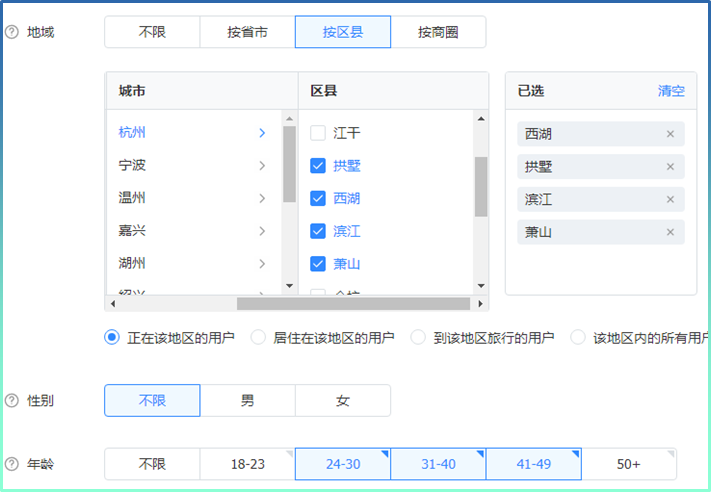The width and height of the screenshot is (711, 492).
Task: Remove 西湖 from selected list
Action: [670, 134]
